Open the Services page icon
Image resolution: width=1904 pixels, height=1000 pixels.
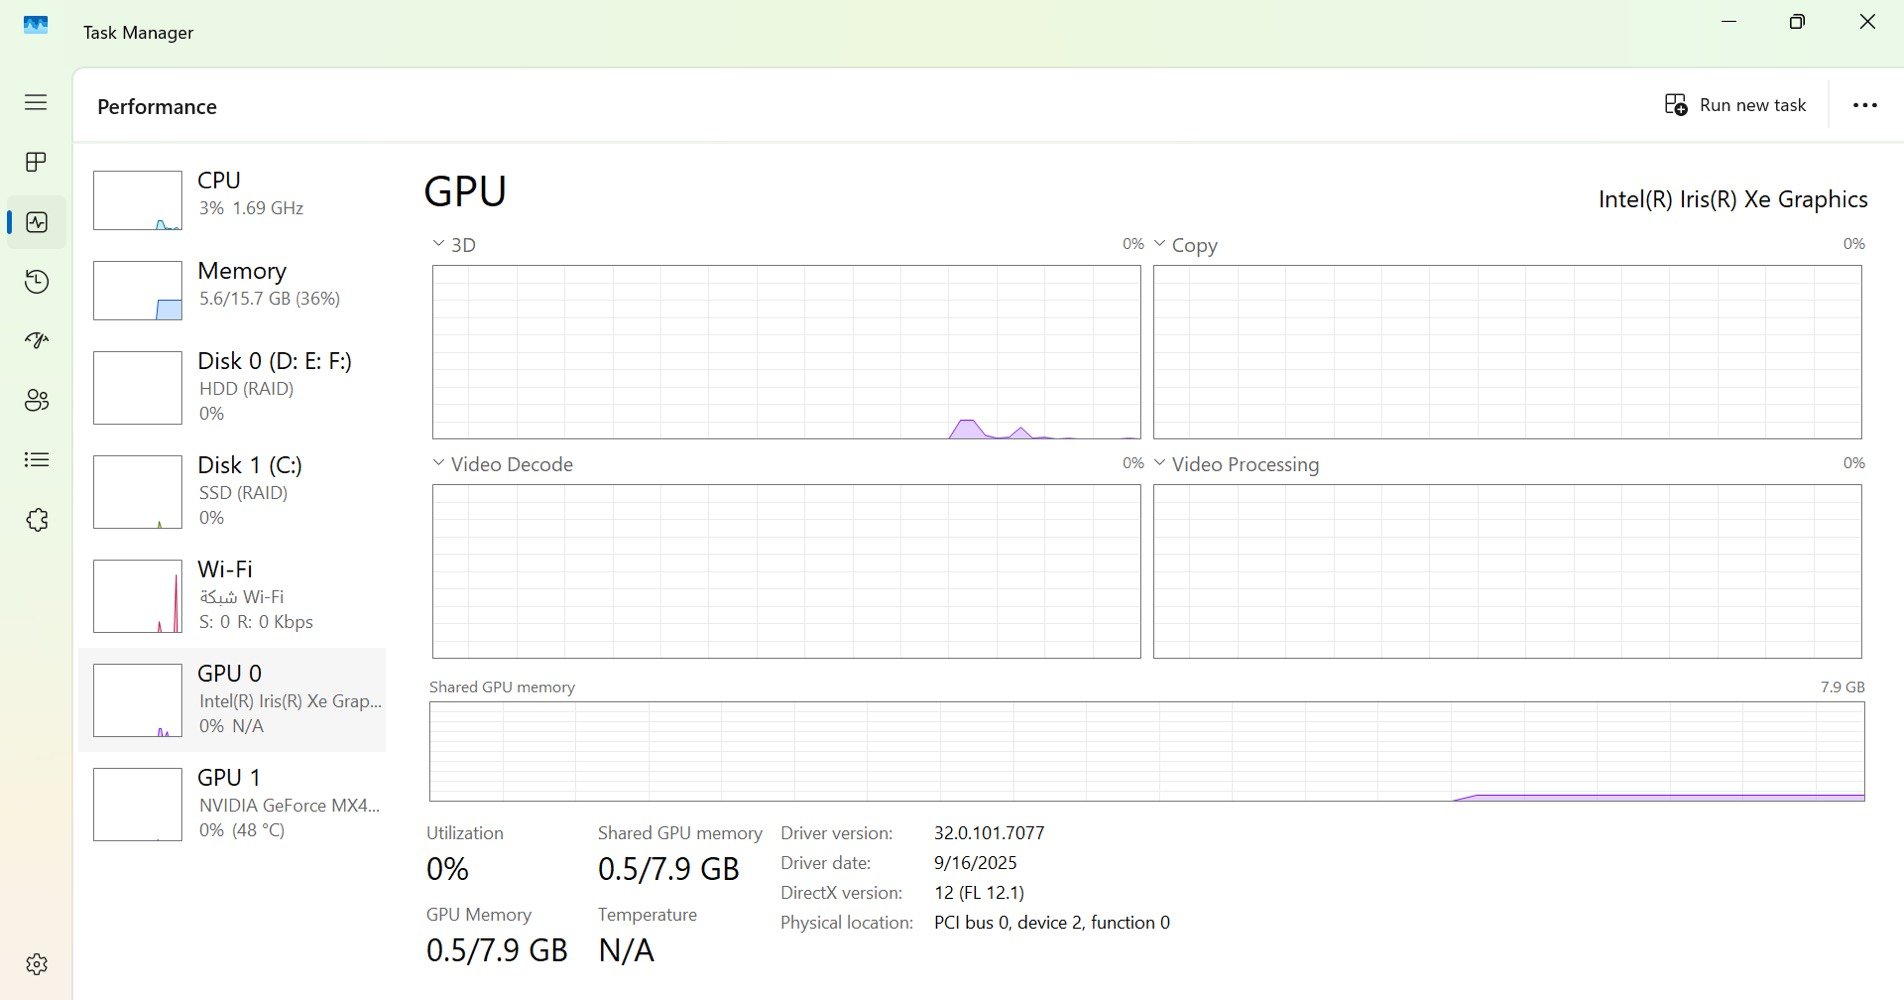(37, 520)
